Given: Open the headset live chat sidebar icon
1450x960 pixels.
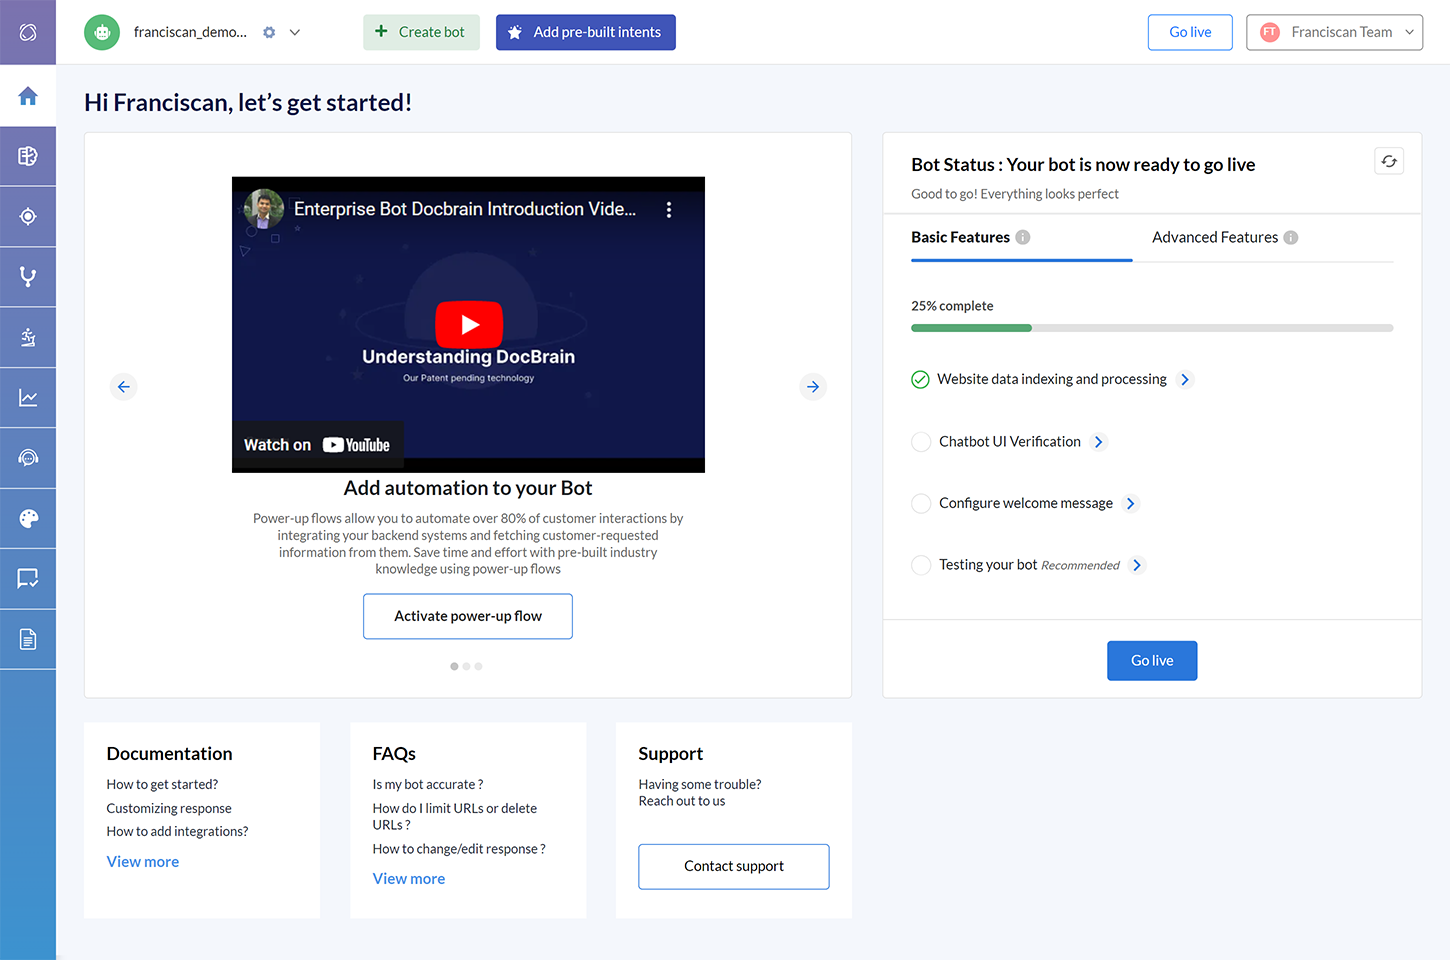Looking at the screenshot, I should point(28,458).
